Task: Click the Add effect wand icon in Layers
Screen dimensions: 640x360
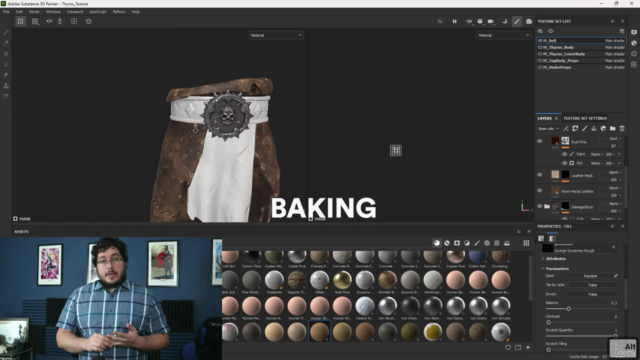Action: [x=566, y=129]
